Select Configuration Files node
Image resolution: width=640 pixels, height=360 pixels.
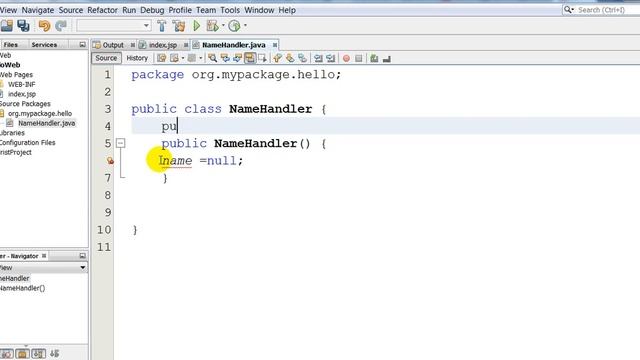coord(27,142)
